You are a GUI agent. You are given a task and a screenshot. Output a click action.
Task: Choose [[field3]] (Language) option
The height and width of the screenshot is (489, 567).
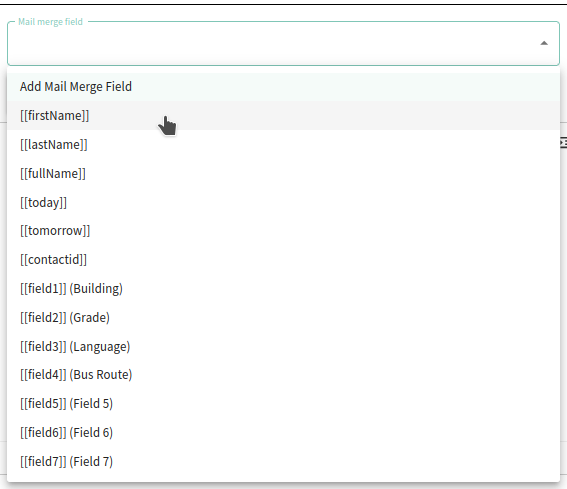tap(283, 346)
